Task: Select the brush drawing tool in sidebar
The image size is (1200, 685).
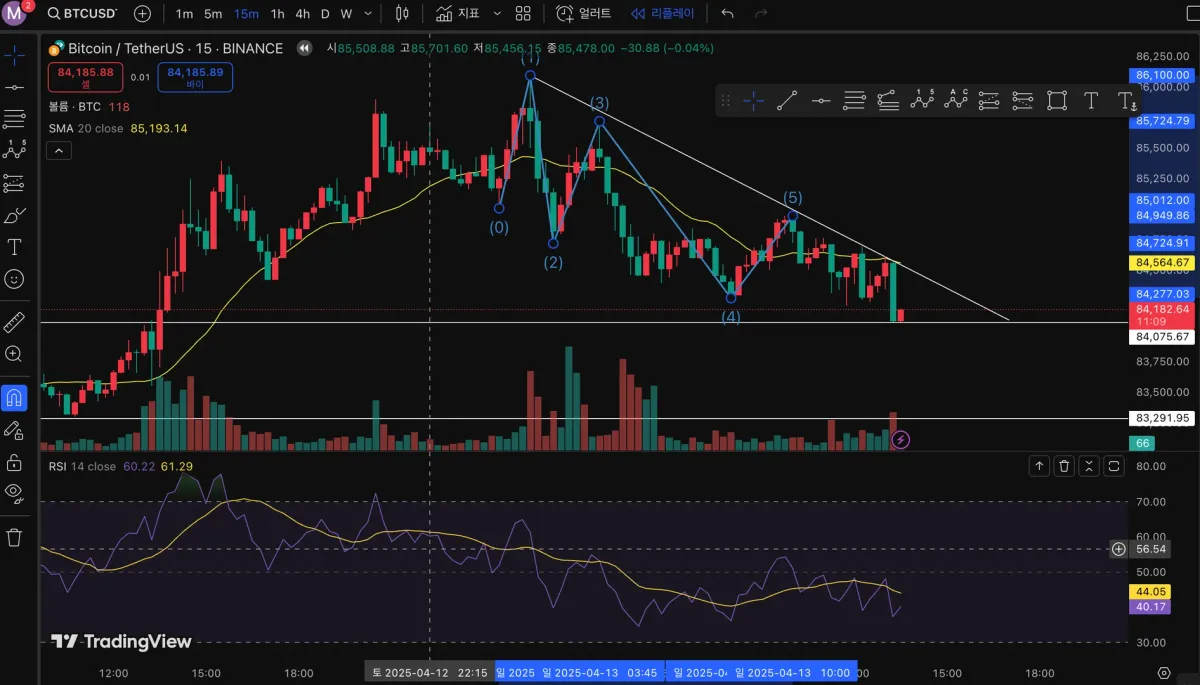Action: (x=14, y=215)
